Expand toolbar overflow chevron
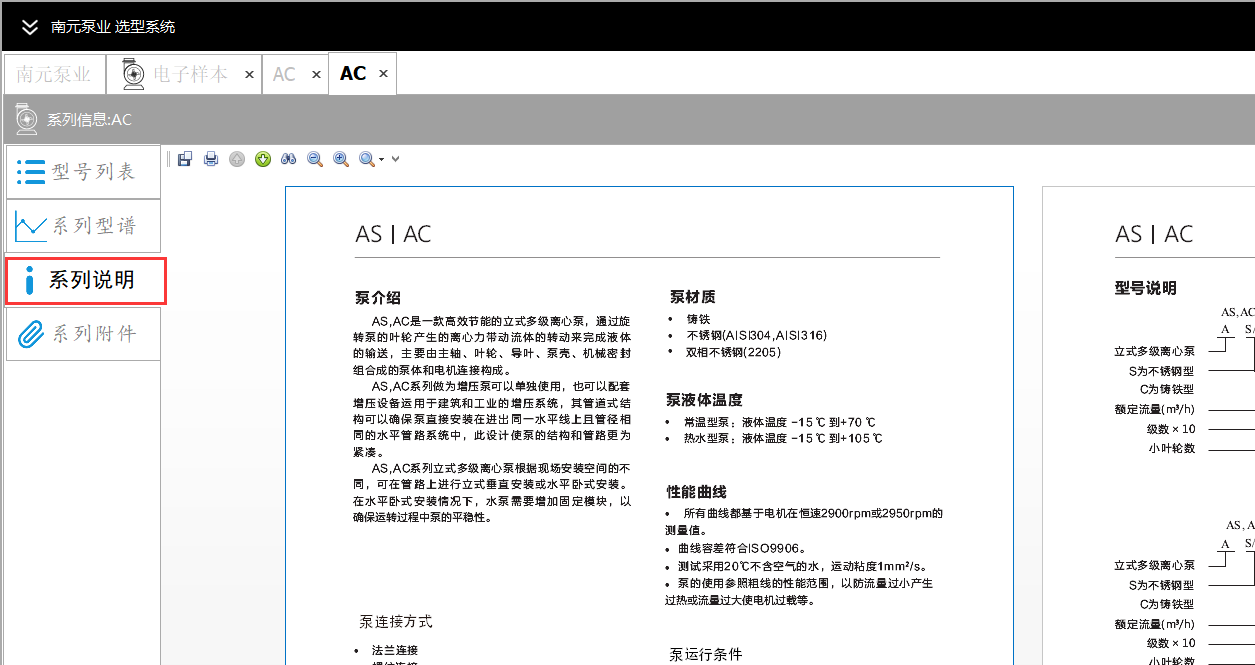The image size is (1255, 665). point(396,159)
